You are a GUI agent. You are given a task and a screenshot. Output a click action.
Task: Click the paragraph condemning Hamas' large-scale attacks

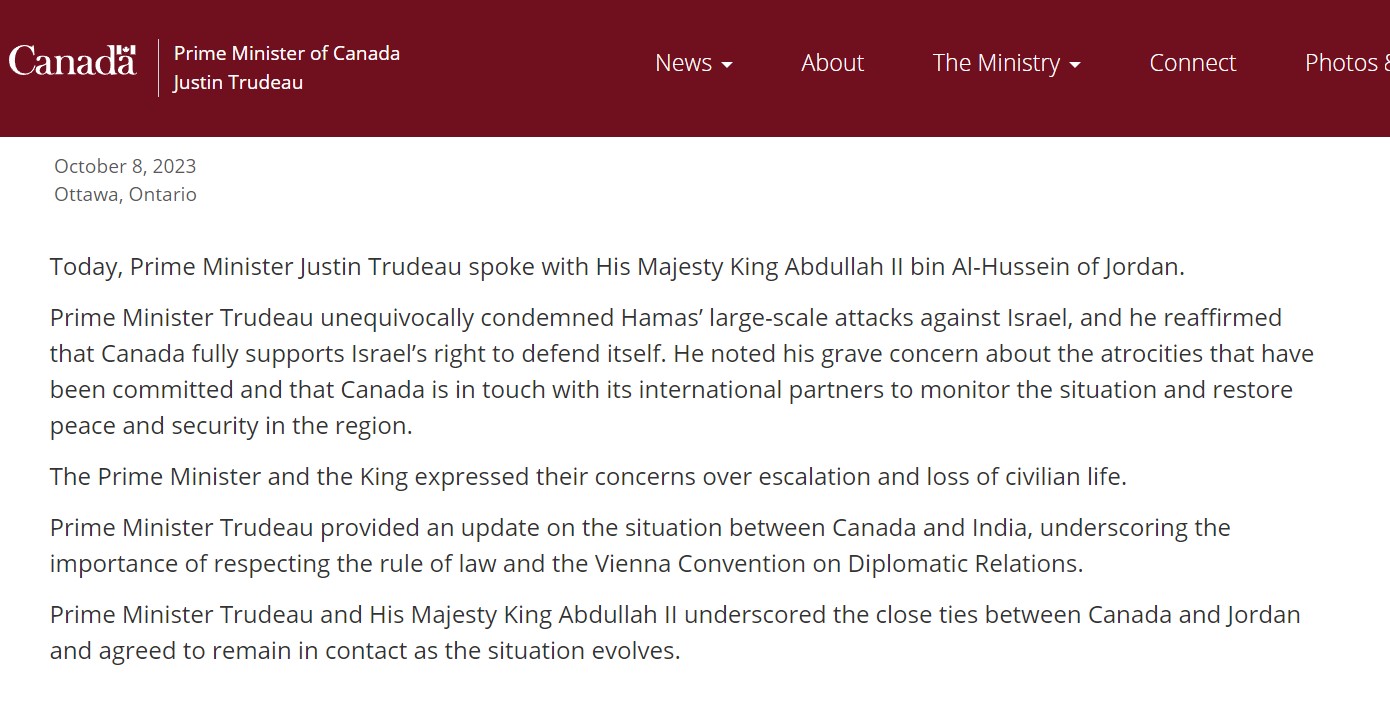[682, 372]
